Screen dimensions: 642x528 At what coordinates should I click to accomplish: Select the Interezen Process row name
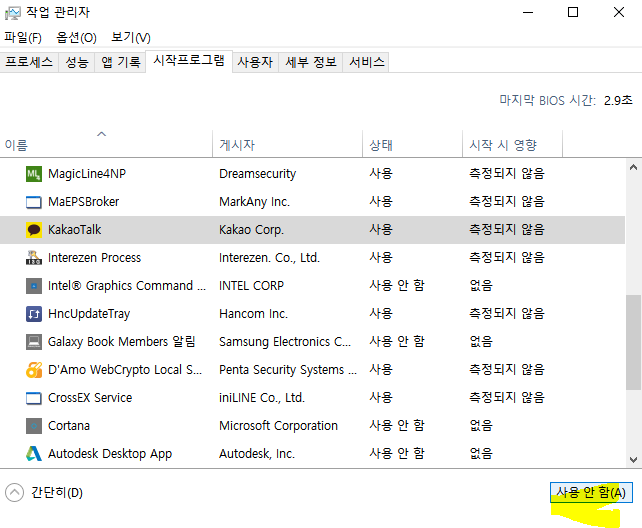click(x=94, y=258)
